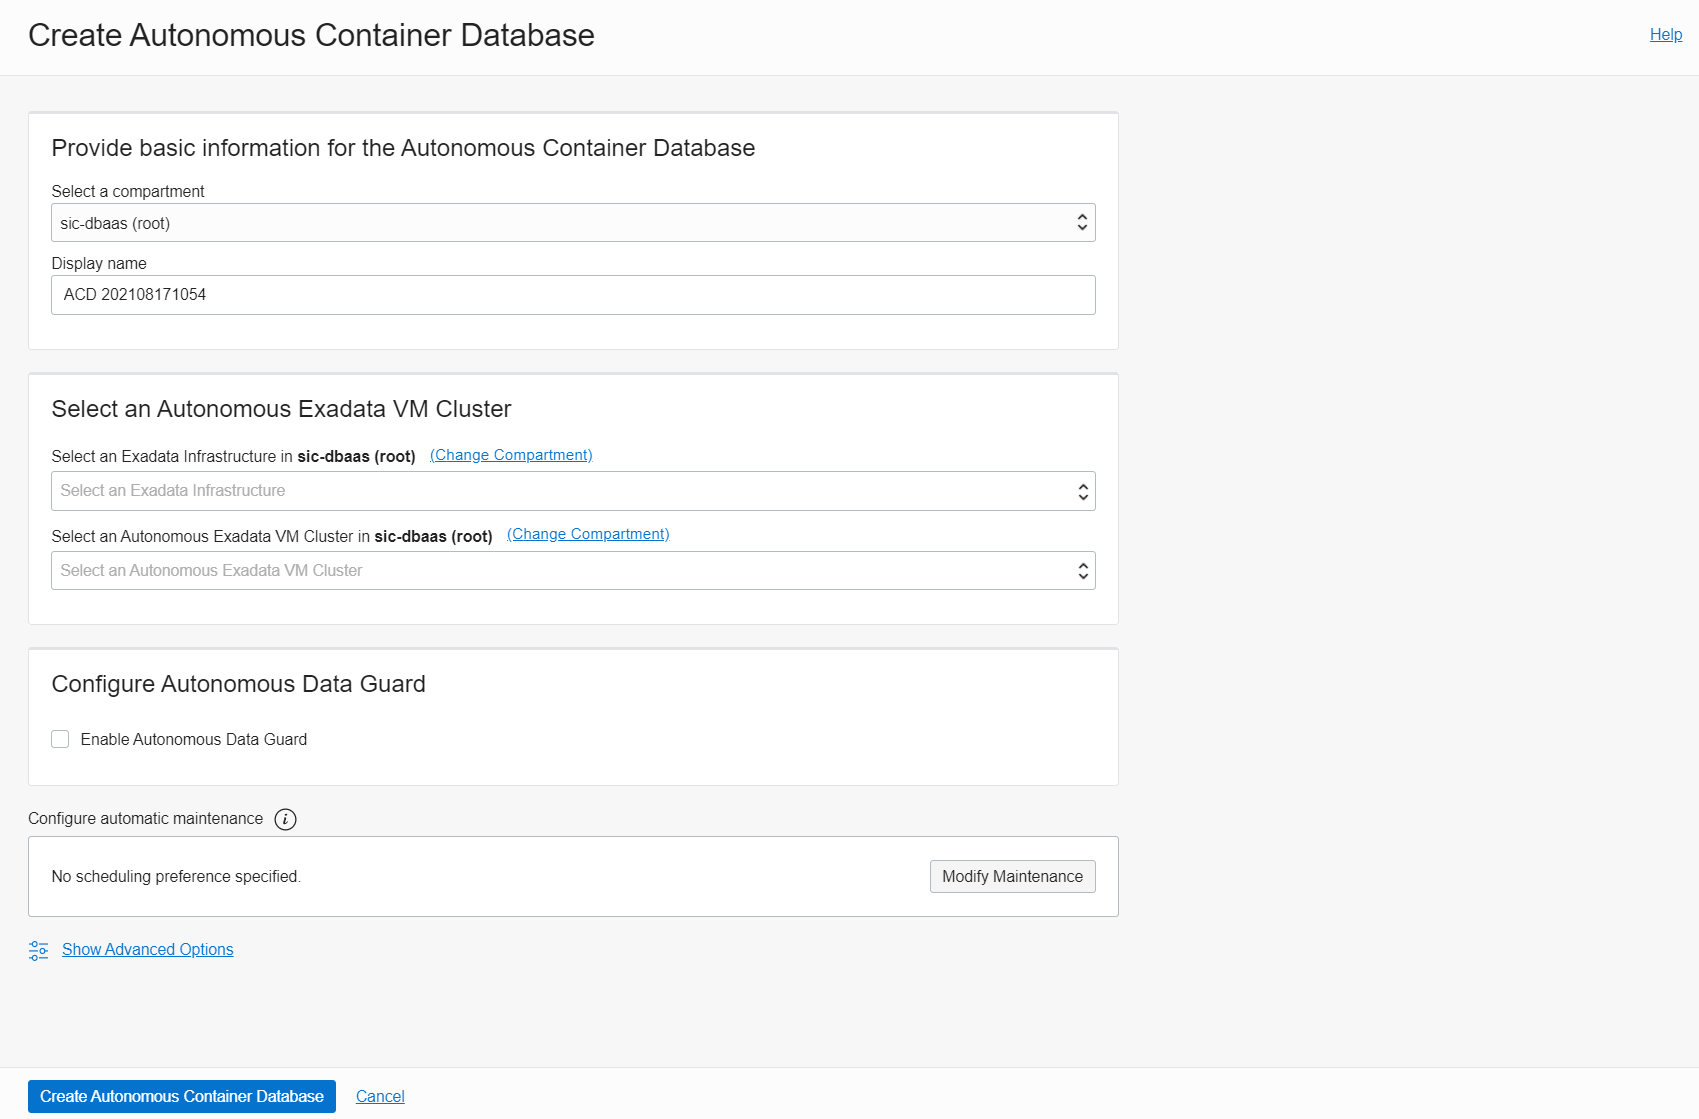Screen dimensions: 1699x1119
Task: Click the Cancel link
Action: coord(380,1096)
